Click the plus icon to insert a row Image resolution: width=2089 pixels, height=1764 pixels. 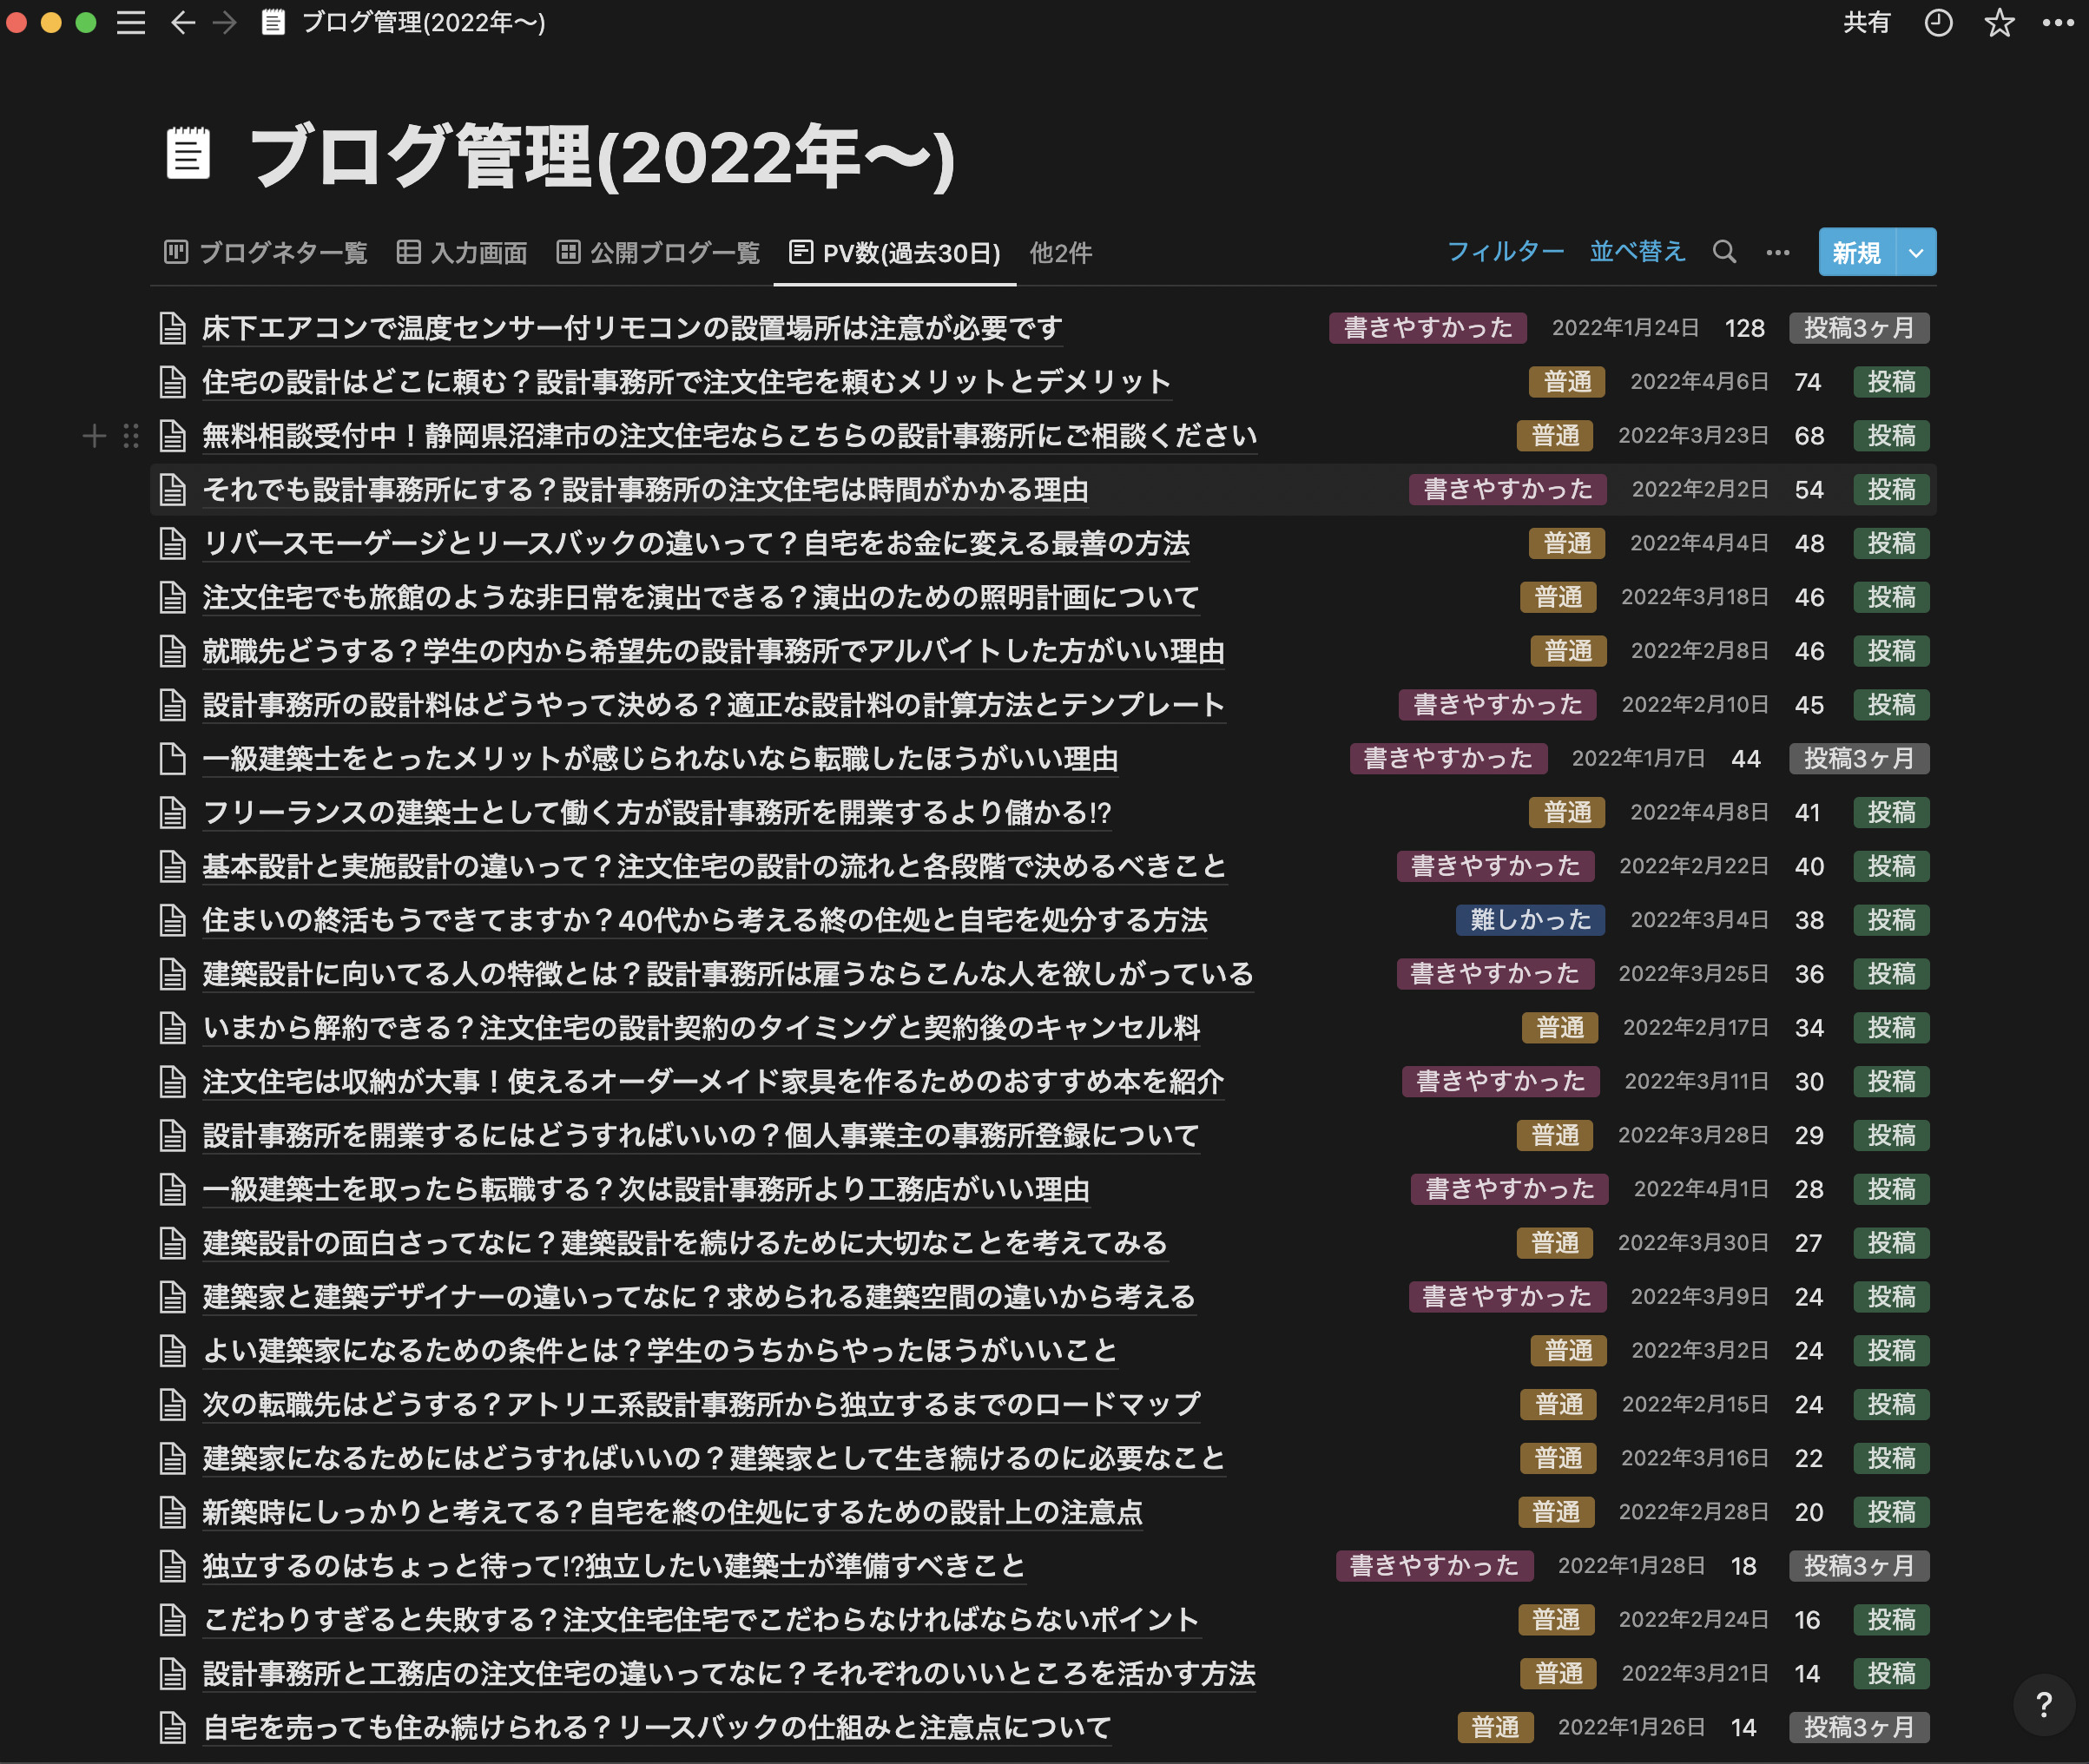(95, 436)
